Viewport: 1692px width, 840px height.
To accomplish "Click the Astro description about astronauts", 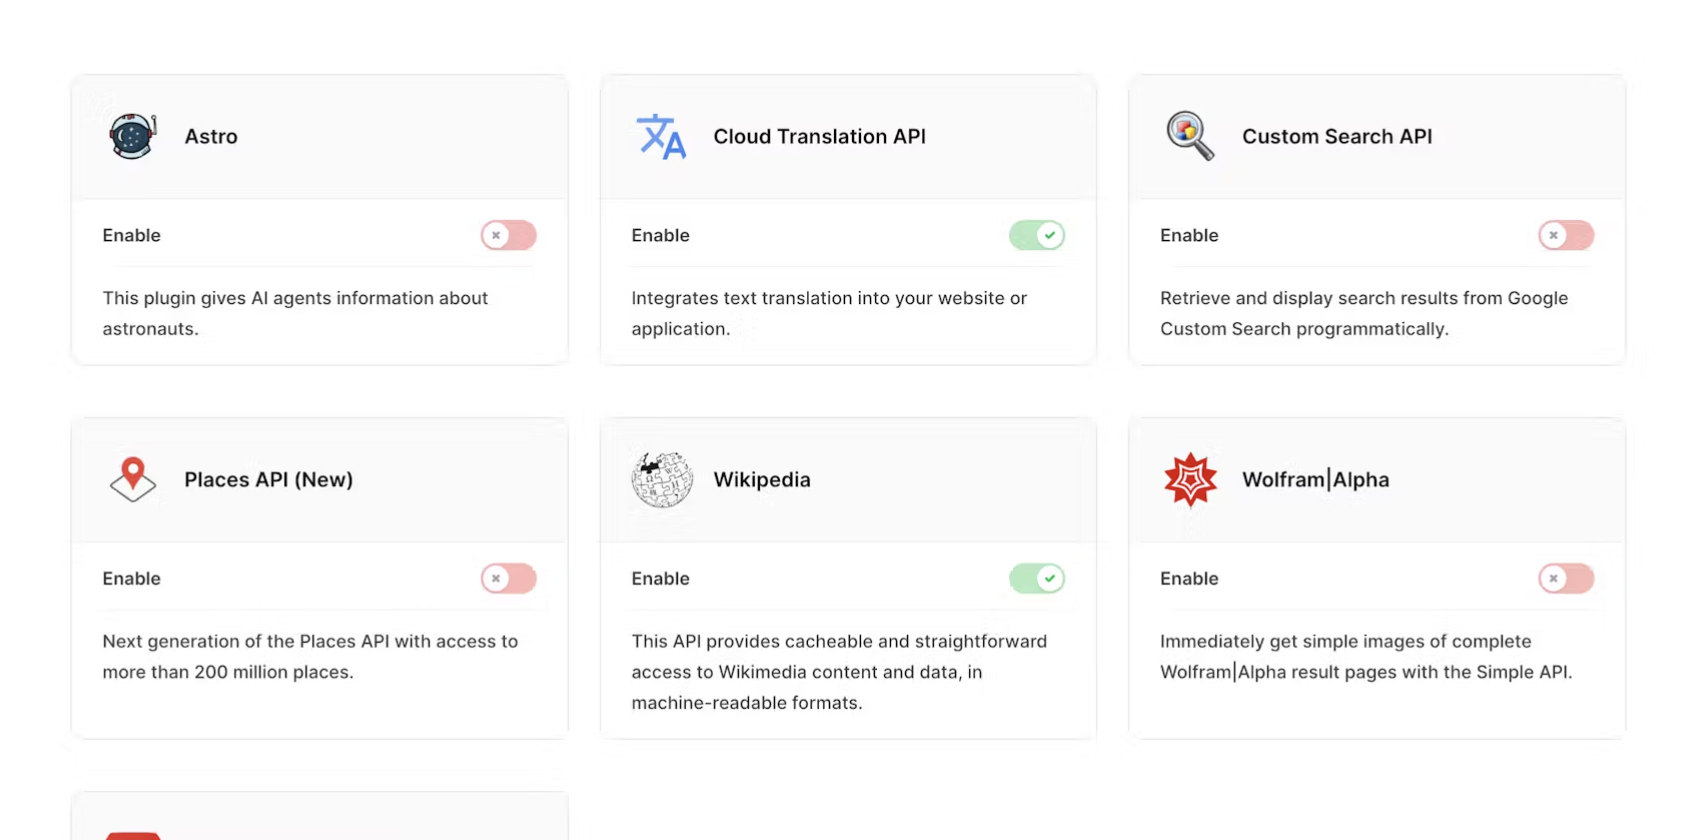I will [295, 313].
